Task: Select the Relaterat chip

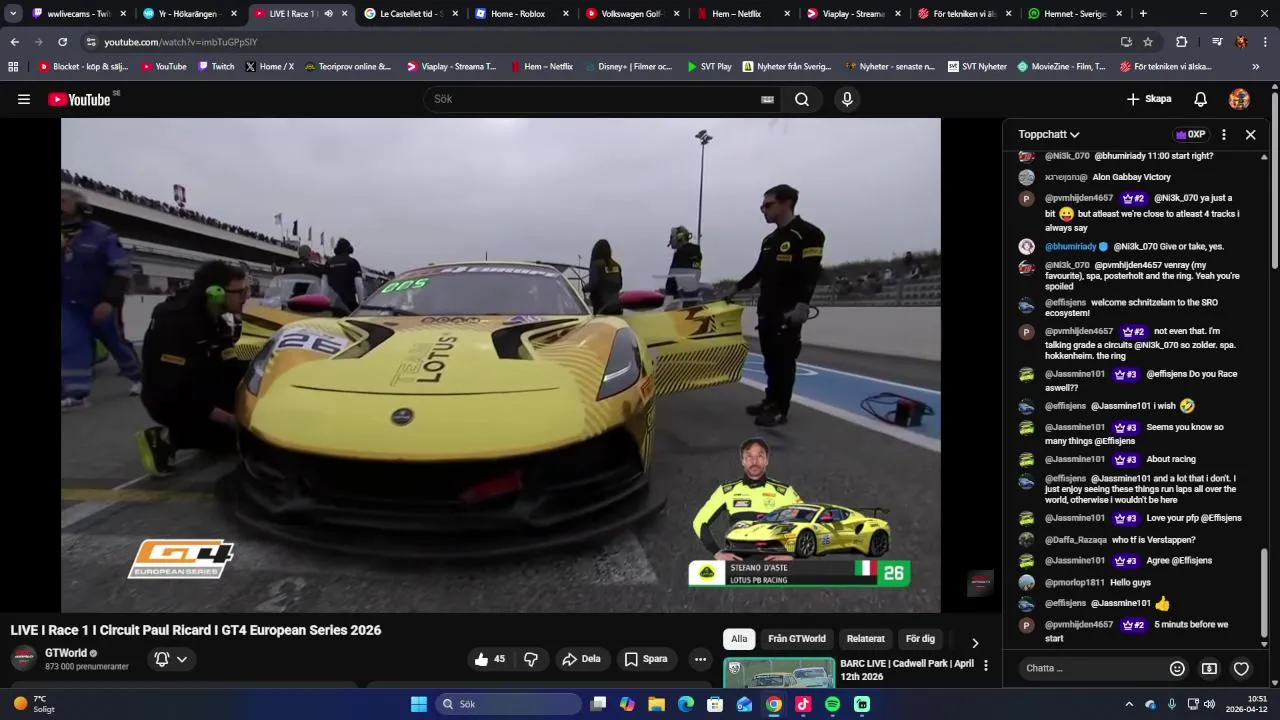Action: (x=866, y=639)
